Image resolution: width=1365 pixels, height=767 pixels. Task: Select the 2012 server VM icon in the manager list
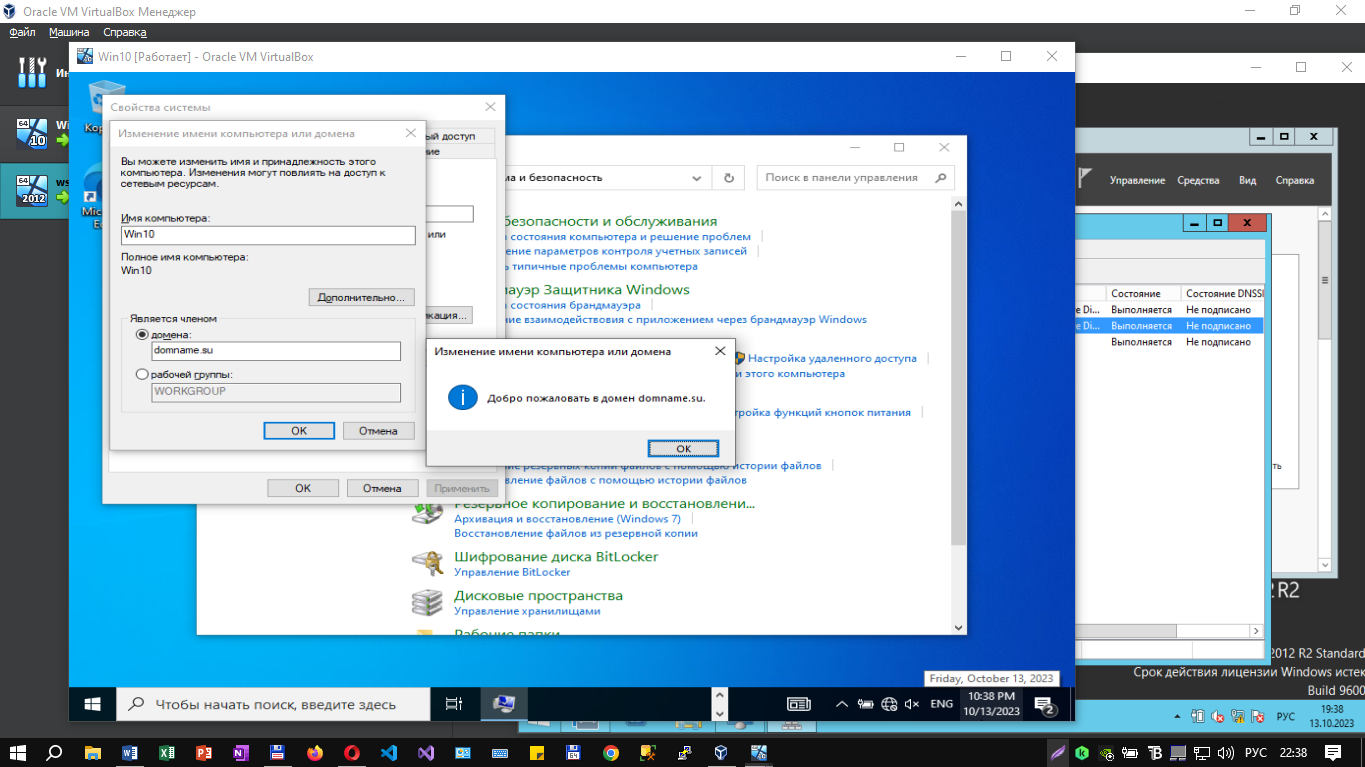(x=32, y=190)
